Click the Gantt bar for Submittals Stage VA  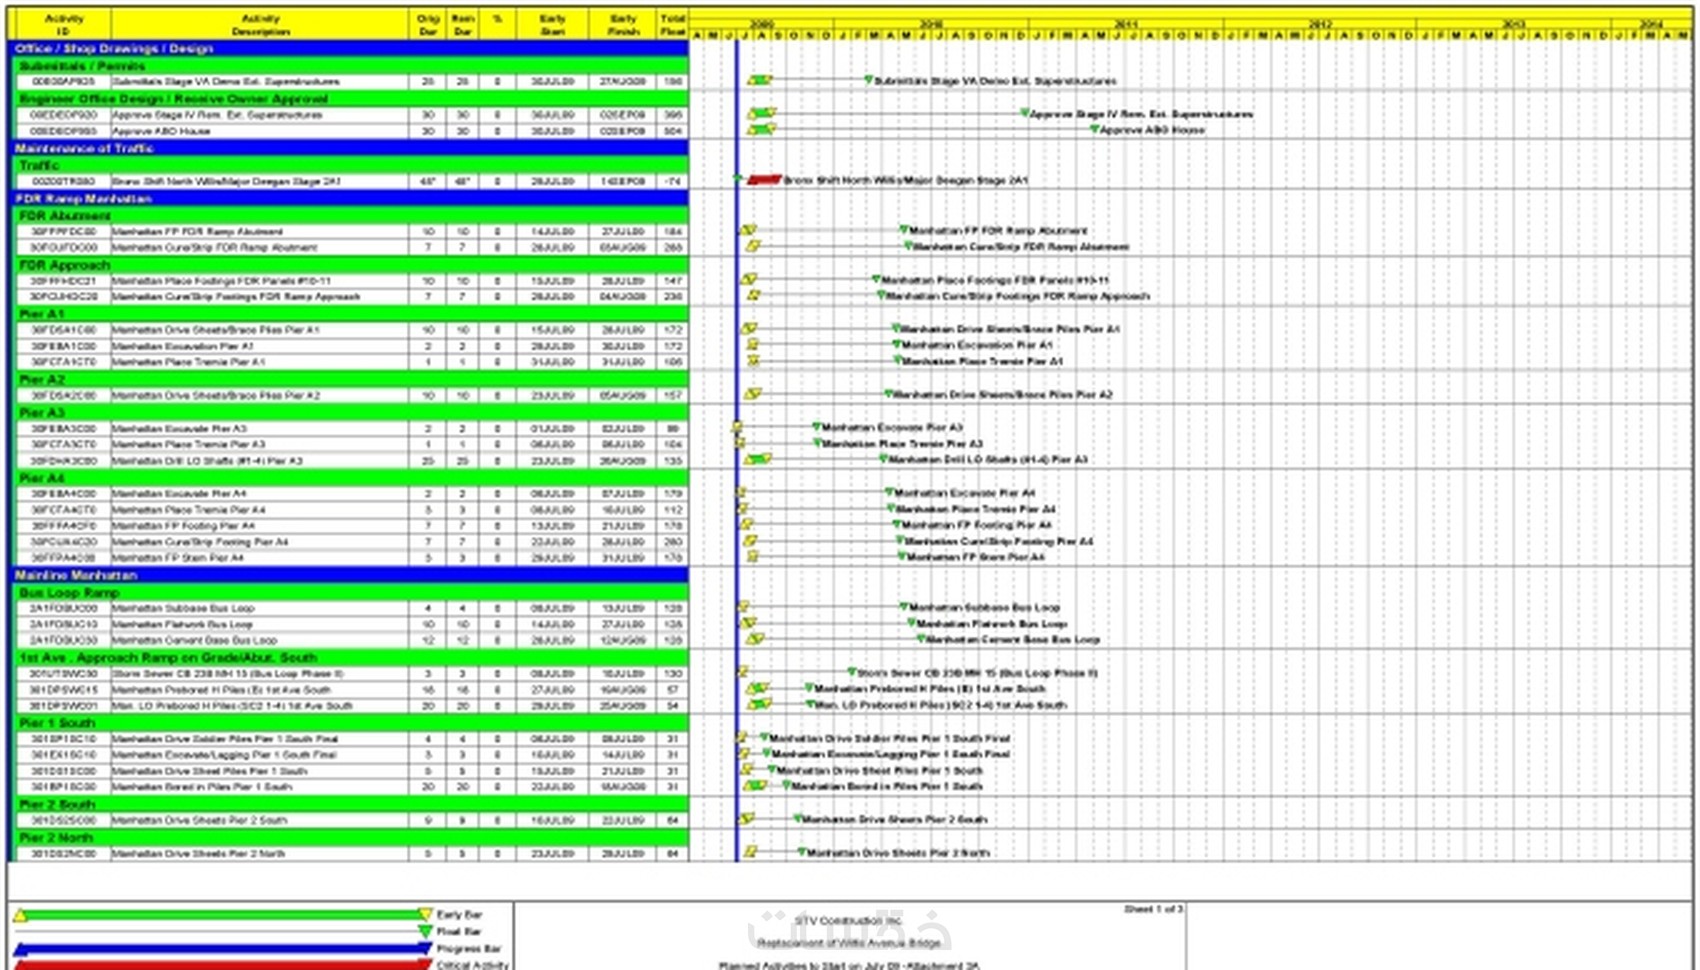[x=759, y=80]
